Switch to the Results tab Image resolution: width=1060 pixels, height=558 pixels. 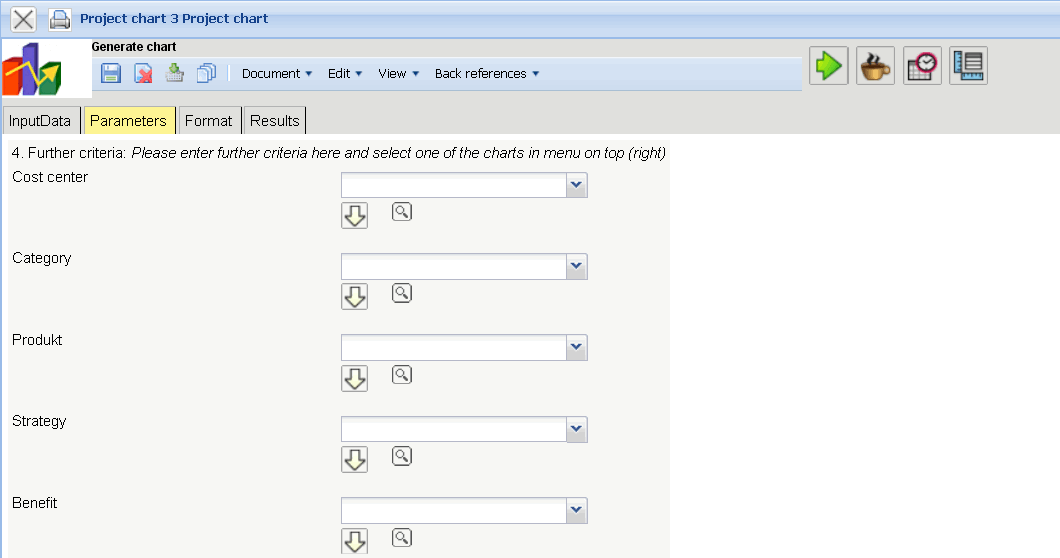(x=275, y=121)
